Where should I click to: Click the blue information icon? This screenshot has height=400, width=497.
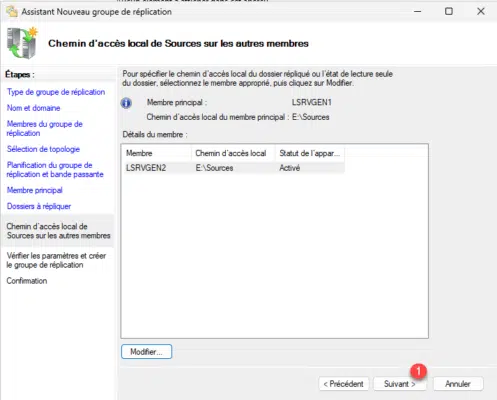click(x=126, y=103)
